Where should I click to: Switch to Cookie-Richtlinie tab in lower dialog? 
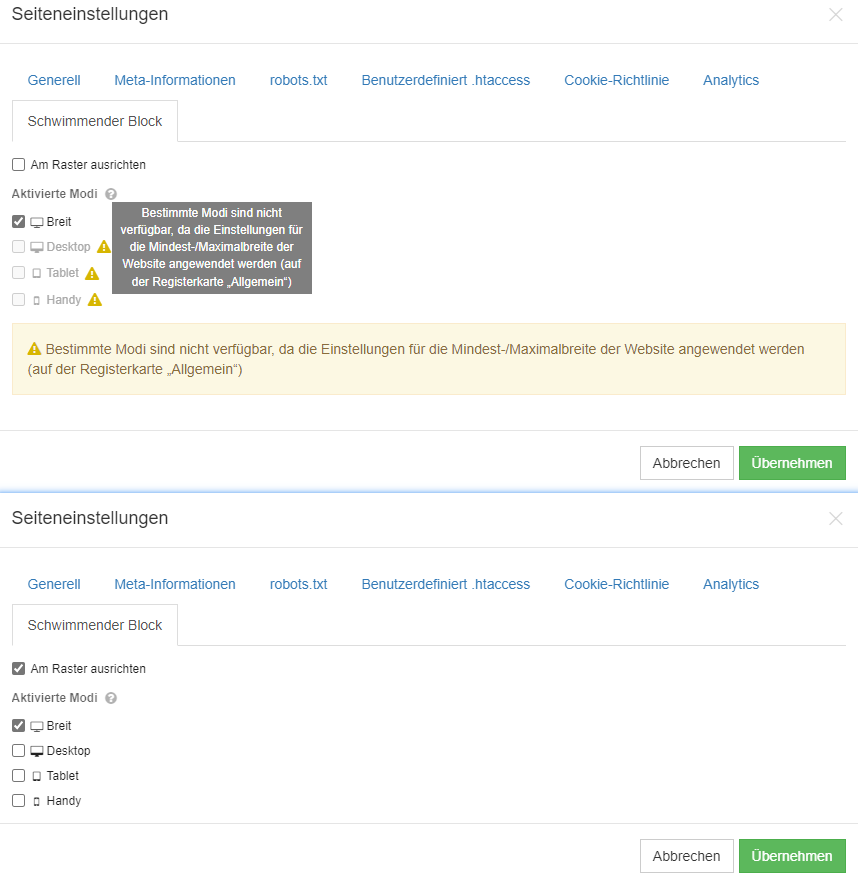(x=617, y=584)
